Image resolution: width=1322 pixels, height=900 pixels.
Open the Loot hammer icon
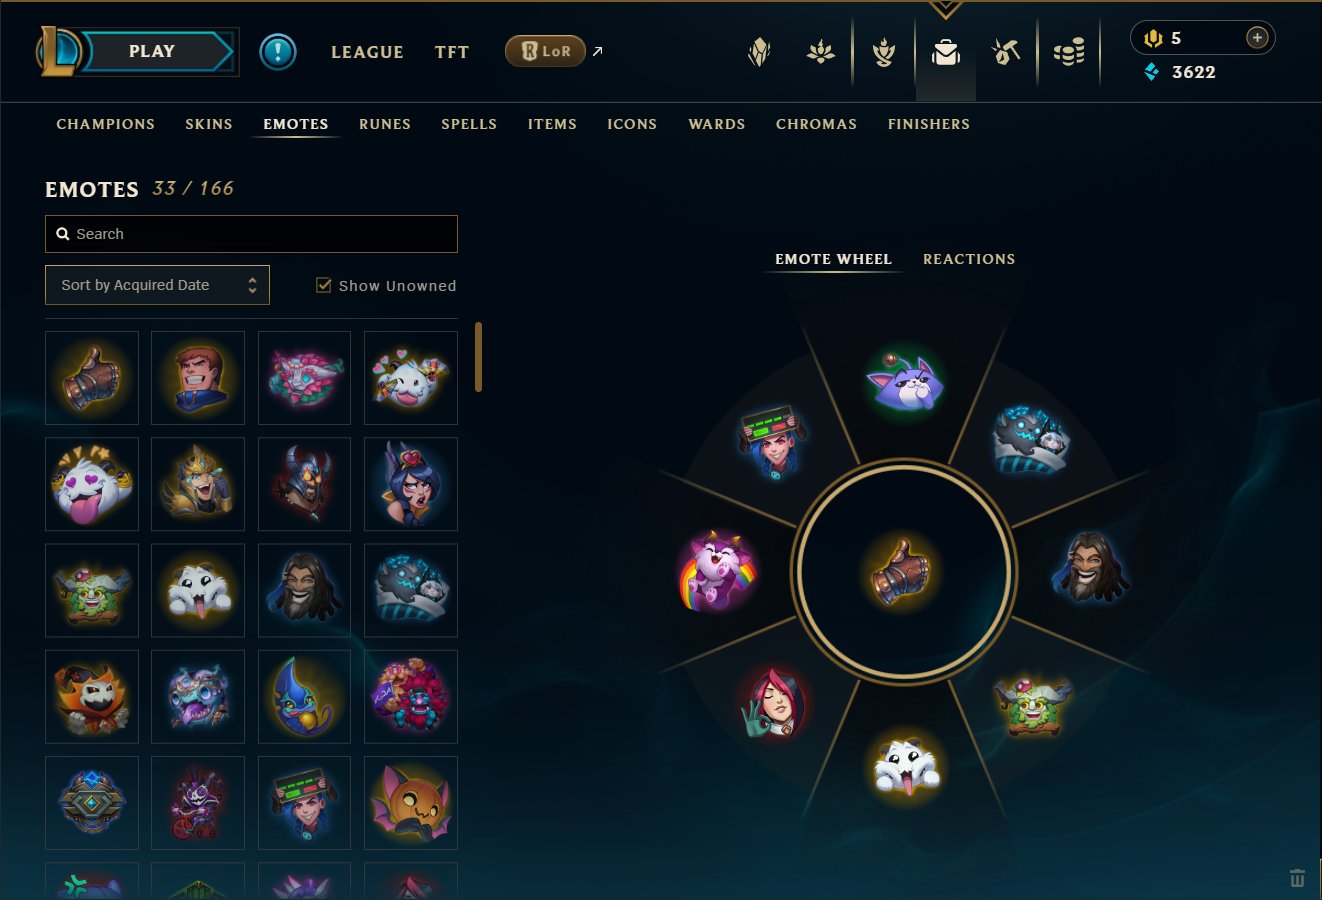point(1006,52)
